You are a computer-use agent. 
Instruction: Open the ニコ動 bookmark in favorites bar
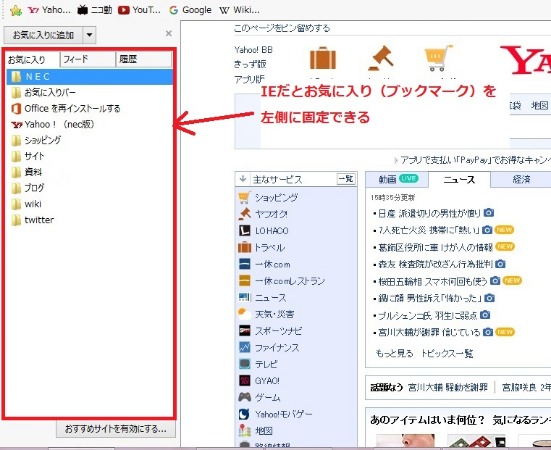[95, 10]
